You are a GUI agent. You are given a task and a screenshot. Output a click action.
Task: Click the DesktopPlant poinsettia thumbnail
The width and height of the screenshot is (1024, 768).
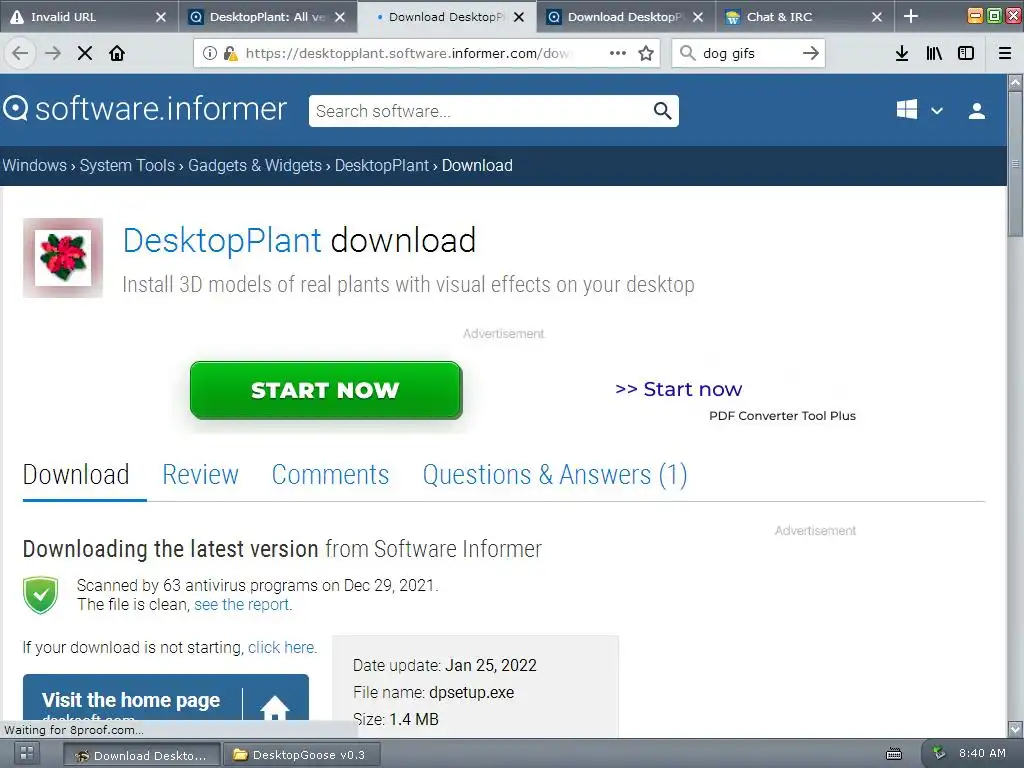63,258
